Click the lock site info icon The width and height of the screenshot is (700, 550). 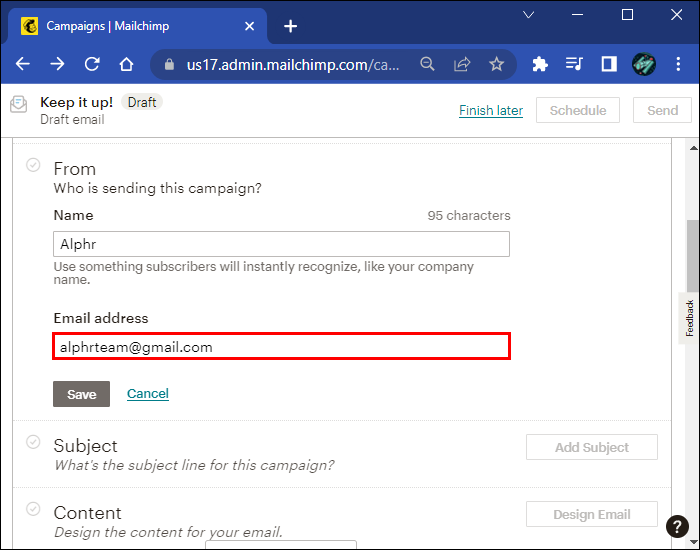169,65
